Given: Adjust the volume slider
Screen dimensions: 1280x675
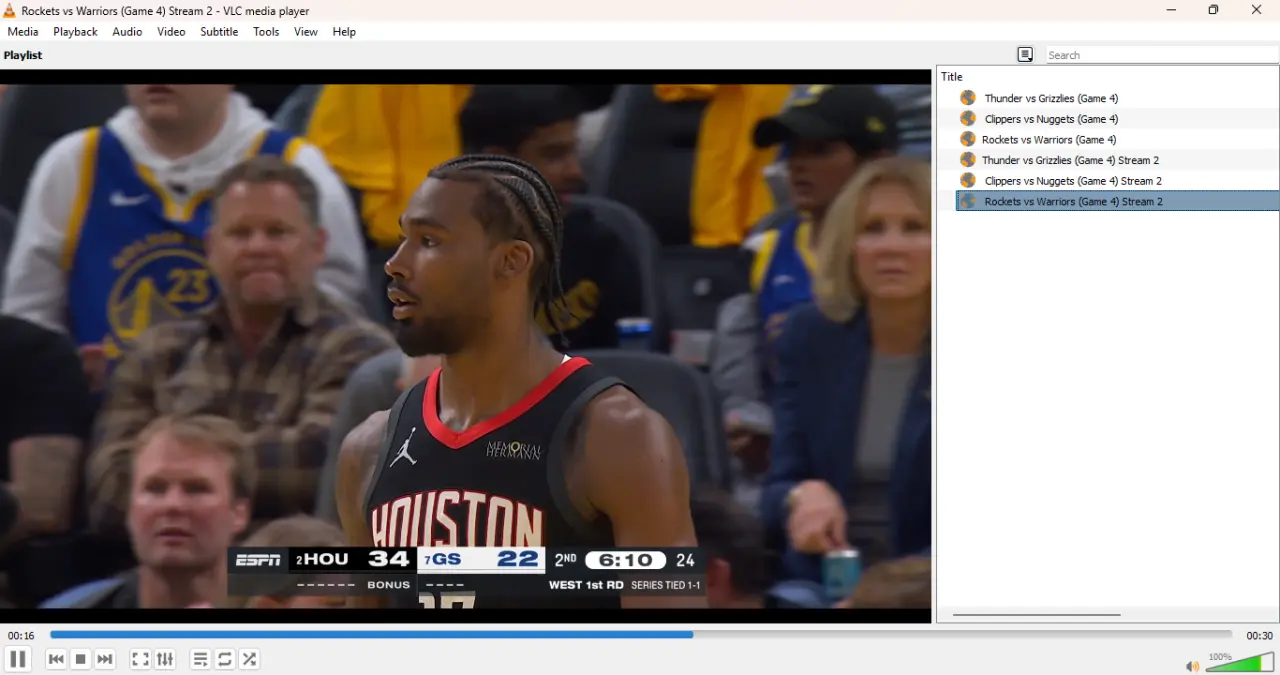Looking at the screenshot, I should [1240, 662].
